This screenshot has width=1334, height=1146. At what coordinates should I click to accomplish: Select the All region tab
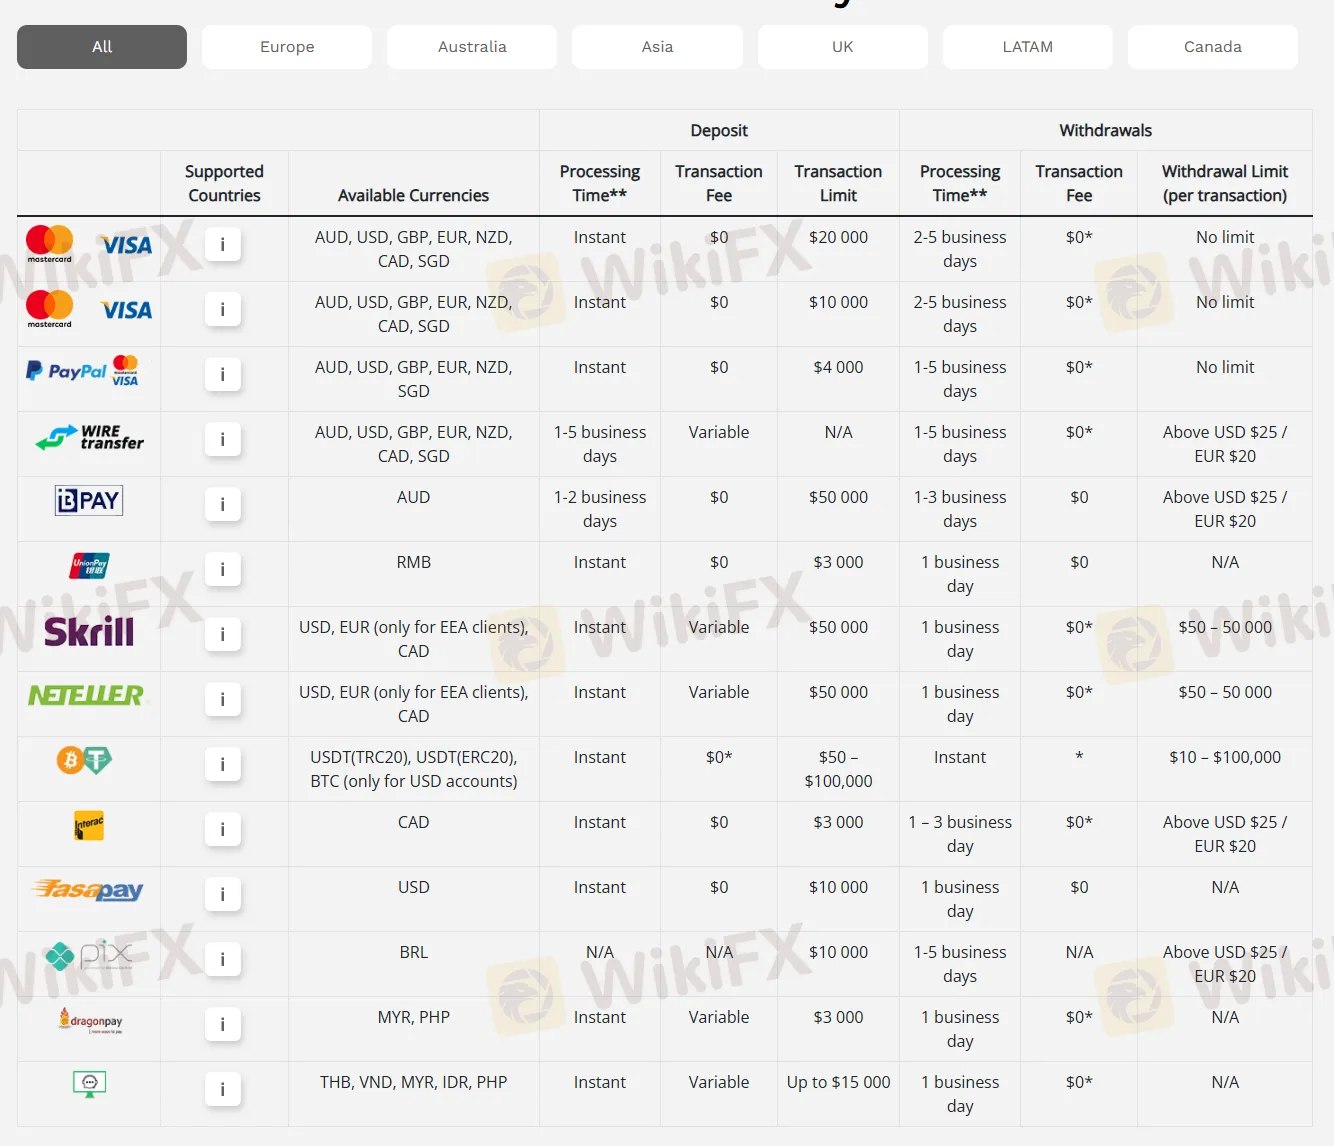click(x=102, y=47)
